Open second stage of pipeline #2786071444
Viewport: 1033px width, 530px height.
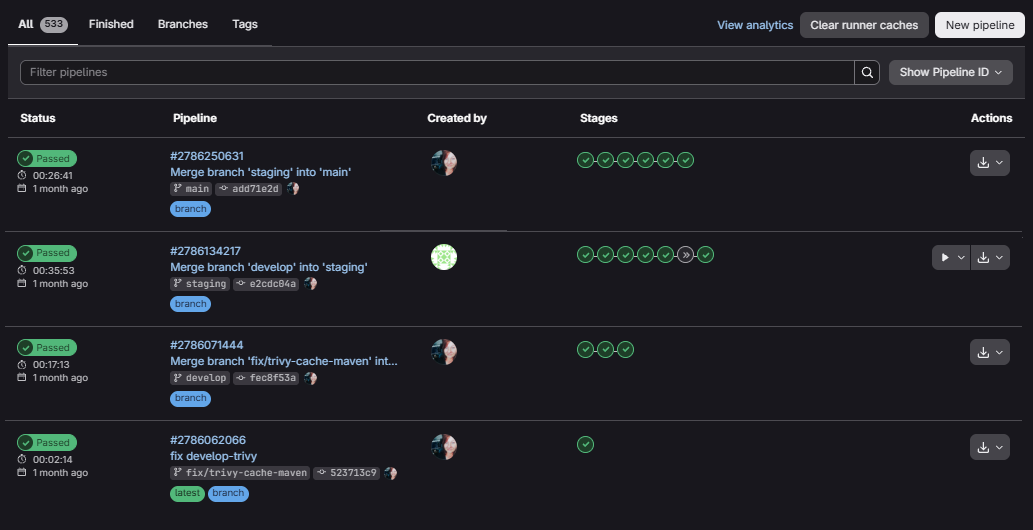click(605, 349)
